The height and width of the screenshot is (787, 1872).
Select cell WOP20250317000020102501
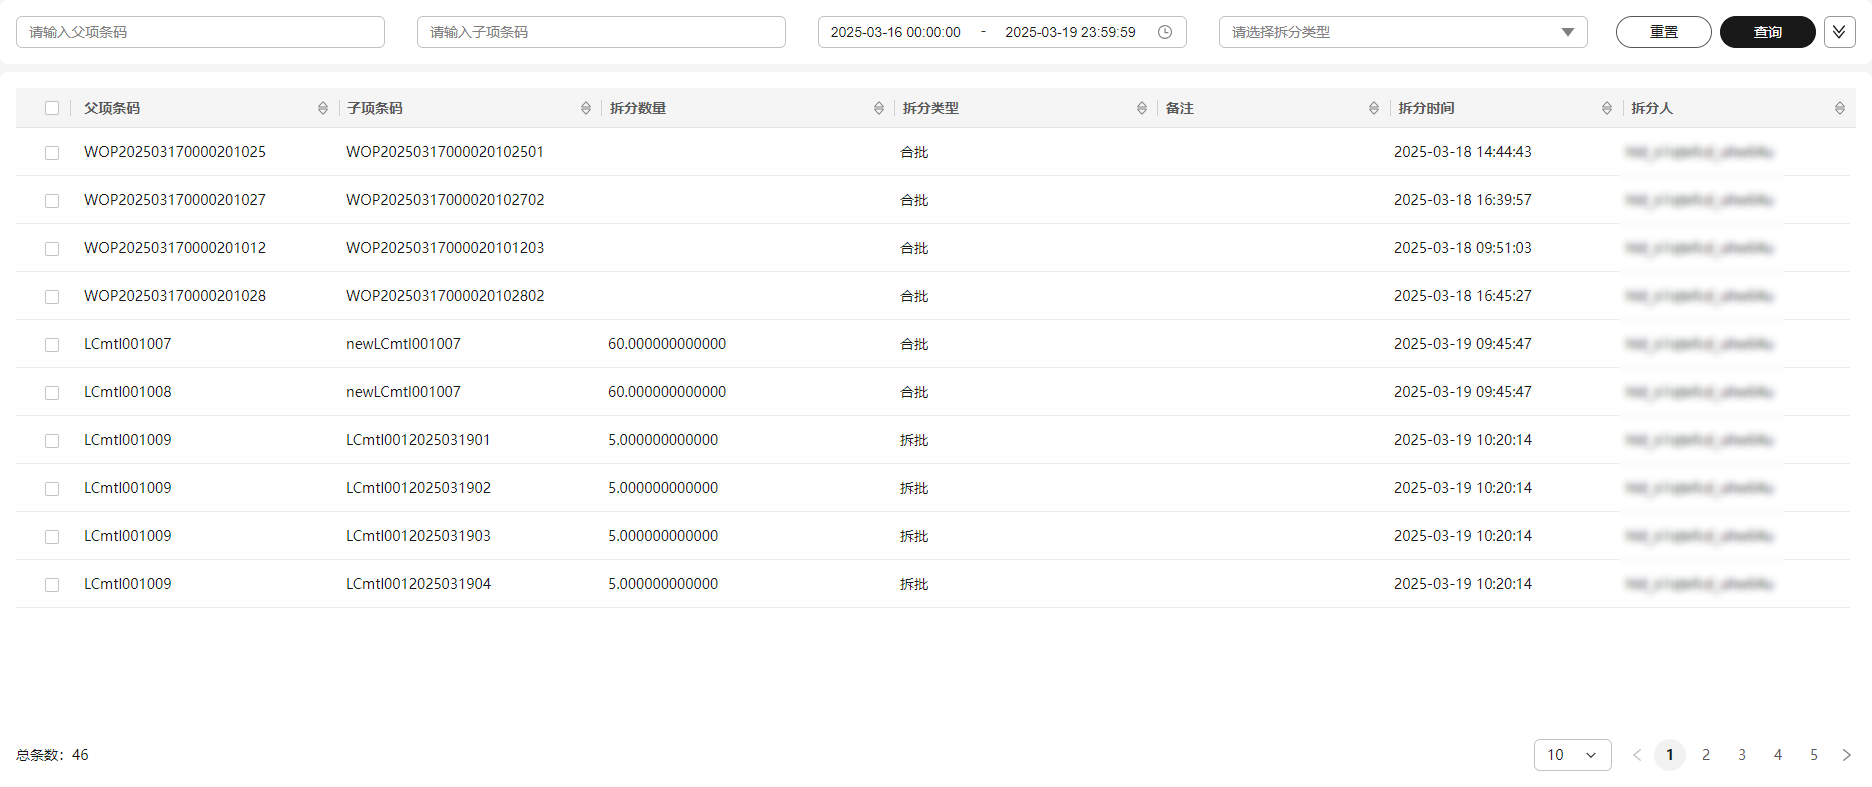point(445,152)
